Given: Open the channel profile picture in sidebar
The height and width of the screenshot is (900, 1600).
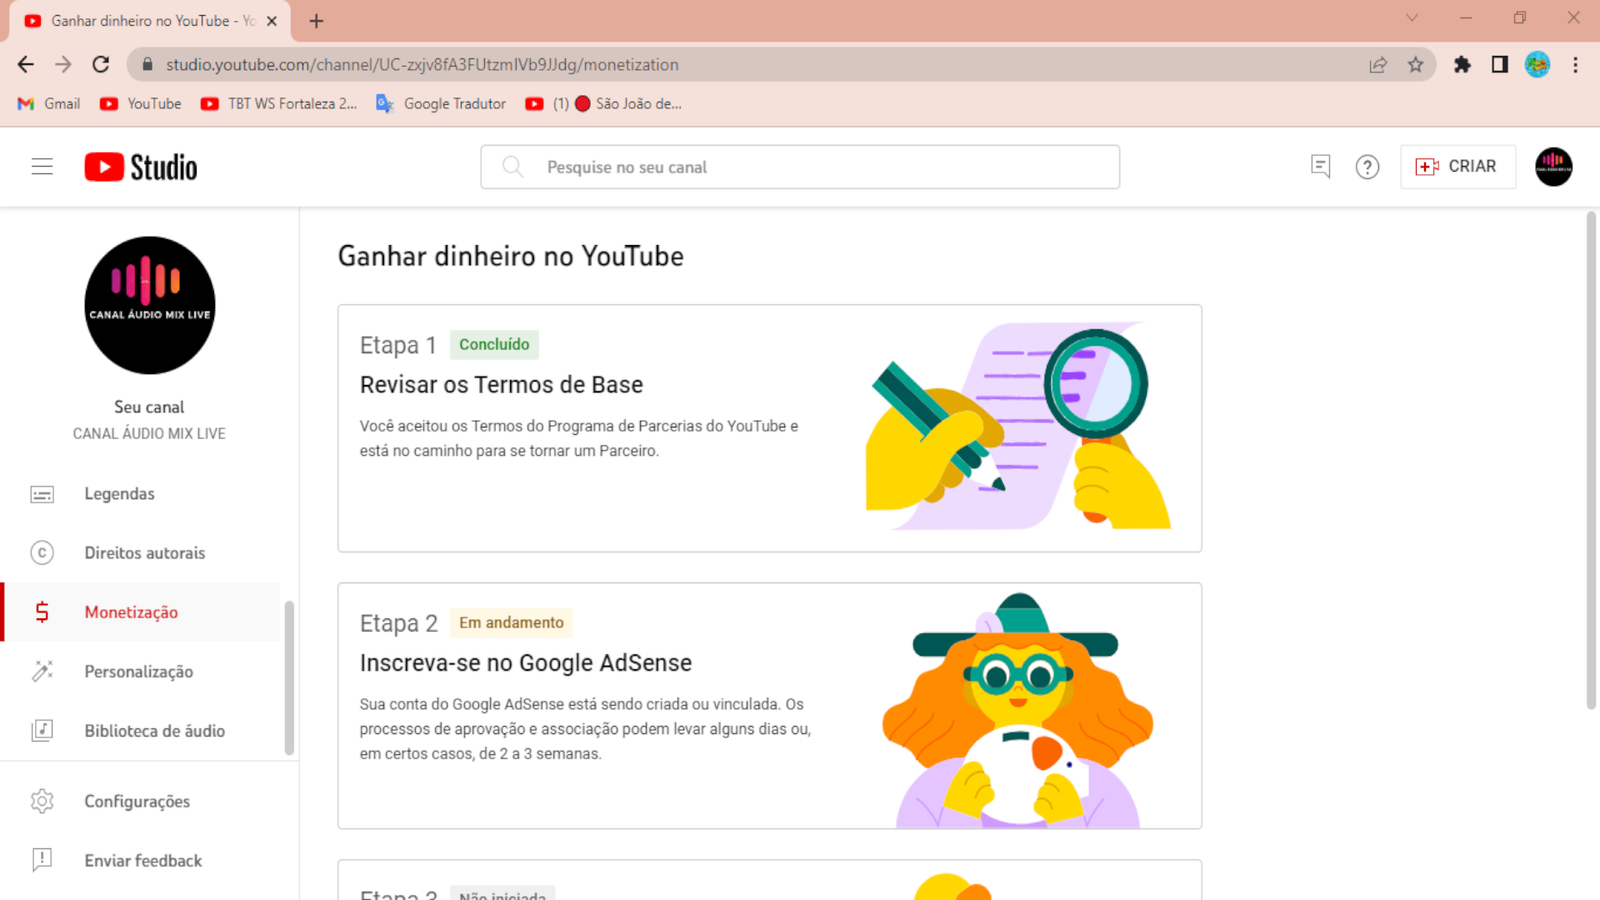Looking at the screenshot, I should point(150,305).
